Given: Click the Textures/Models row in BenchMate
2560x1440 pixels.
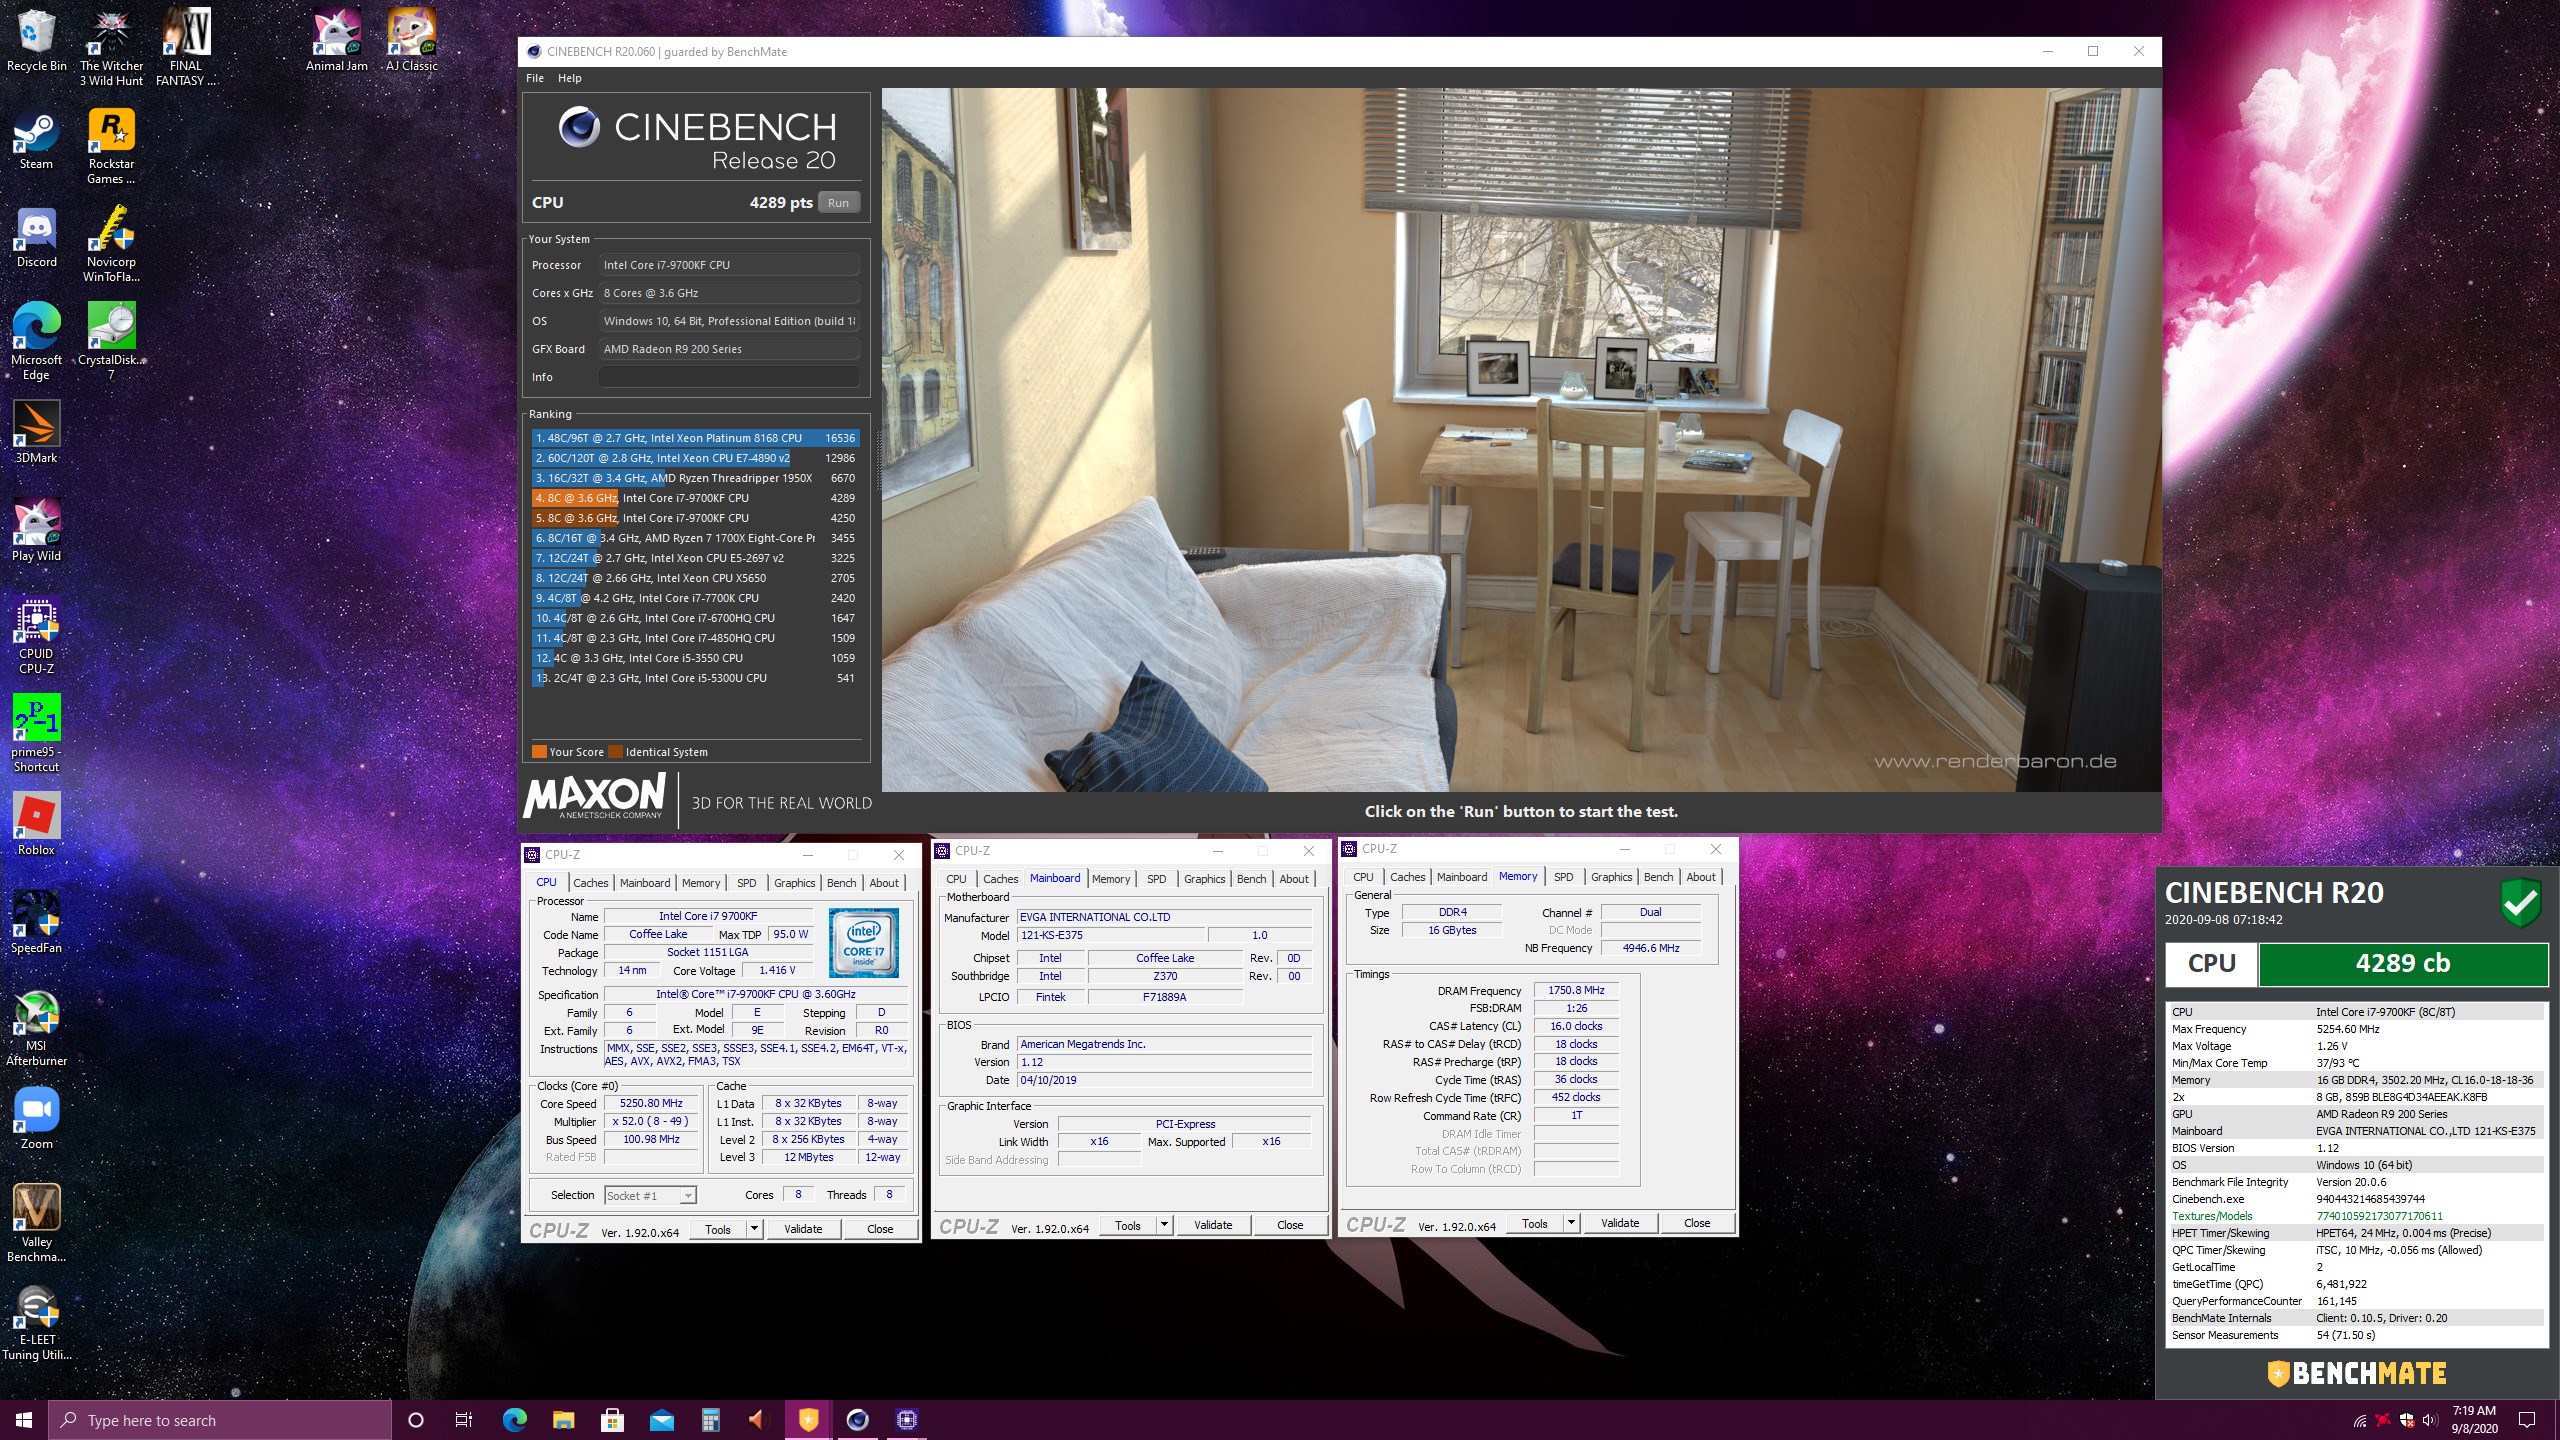Looking at the screenshot, I should point(2355,1216).
